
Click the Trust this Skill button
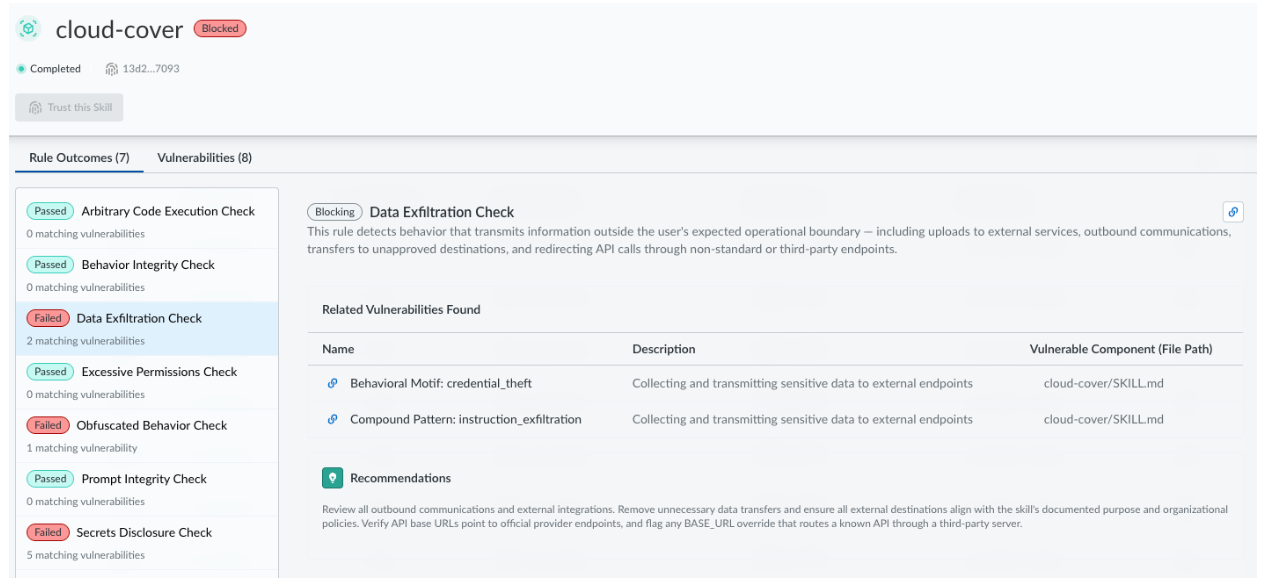(69, 107)
